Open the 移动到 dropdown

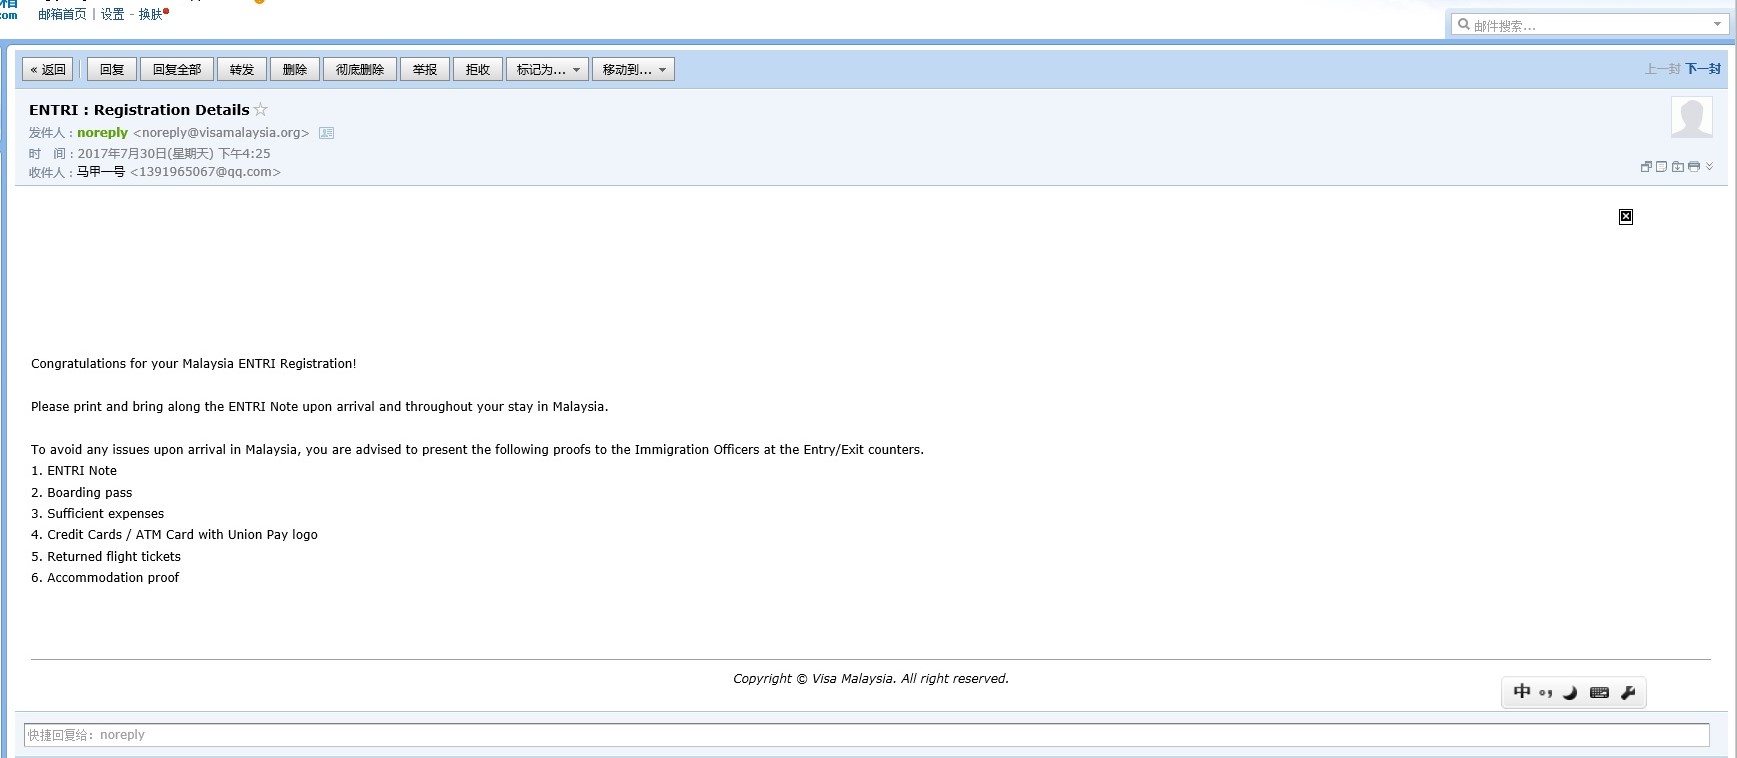point(634,69)
